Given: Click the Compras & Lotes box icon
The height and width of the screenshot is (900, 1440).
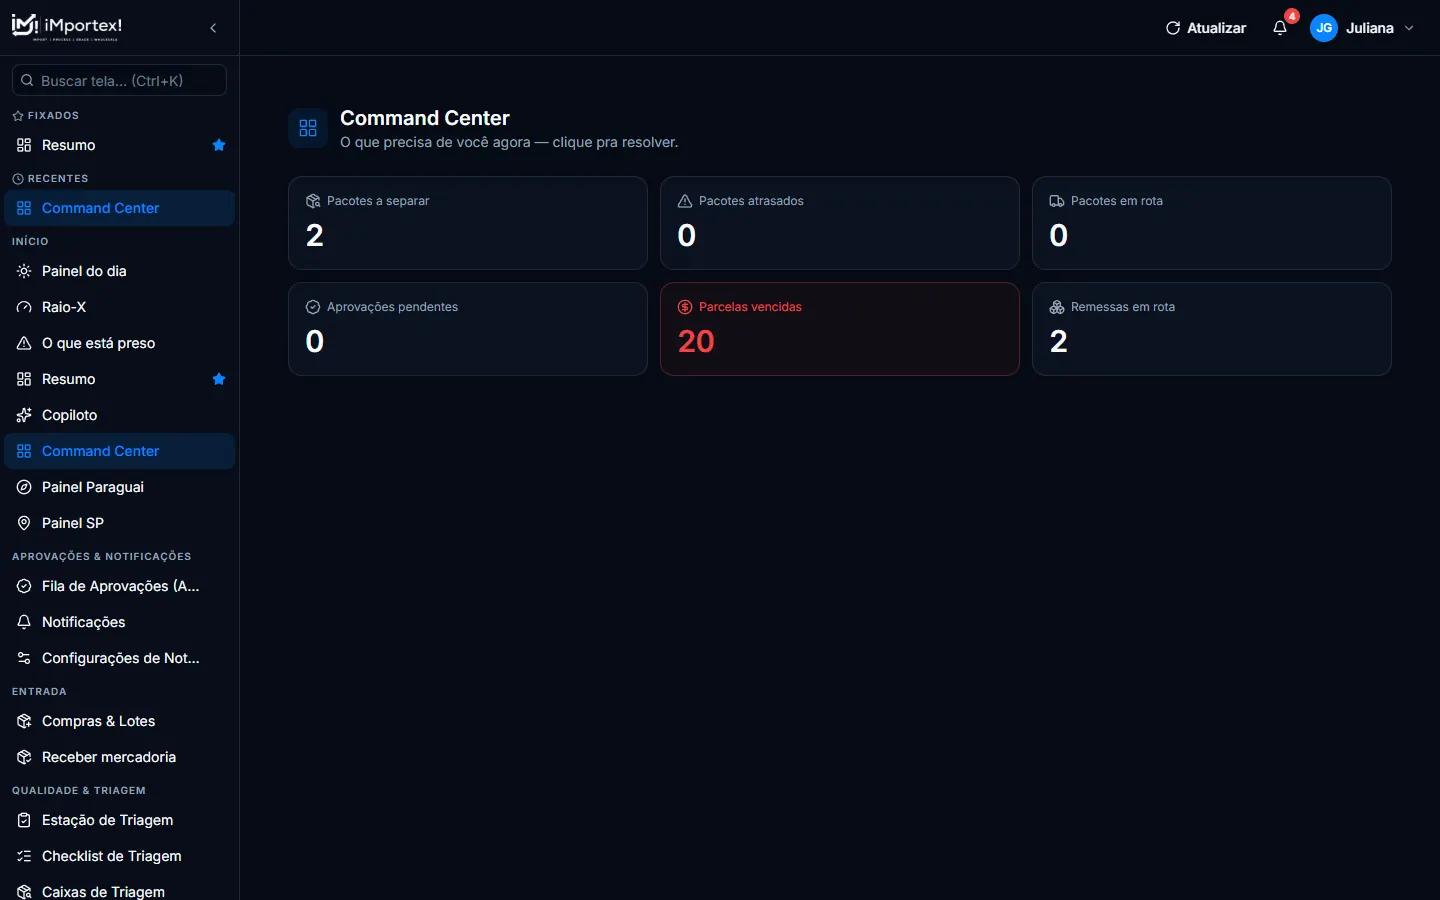Looking at the screenshot, I should click(24, 721).
